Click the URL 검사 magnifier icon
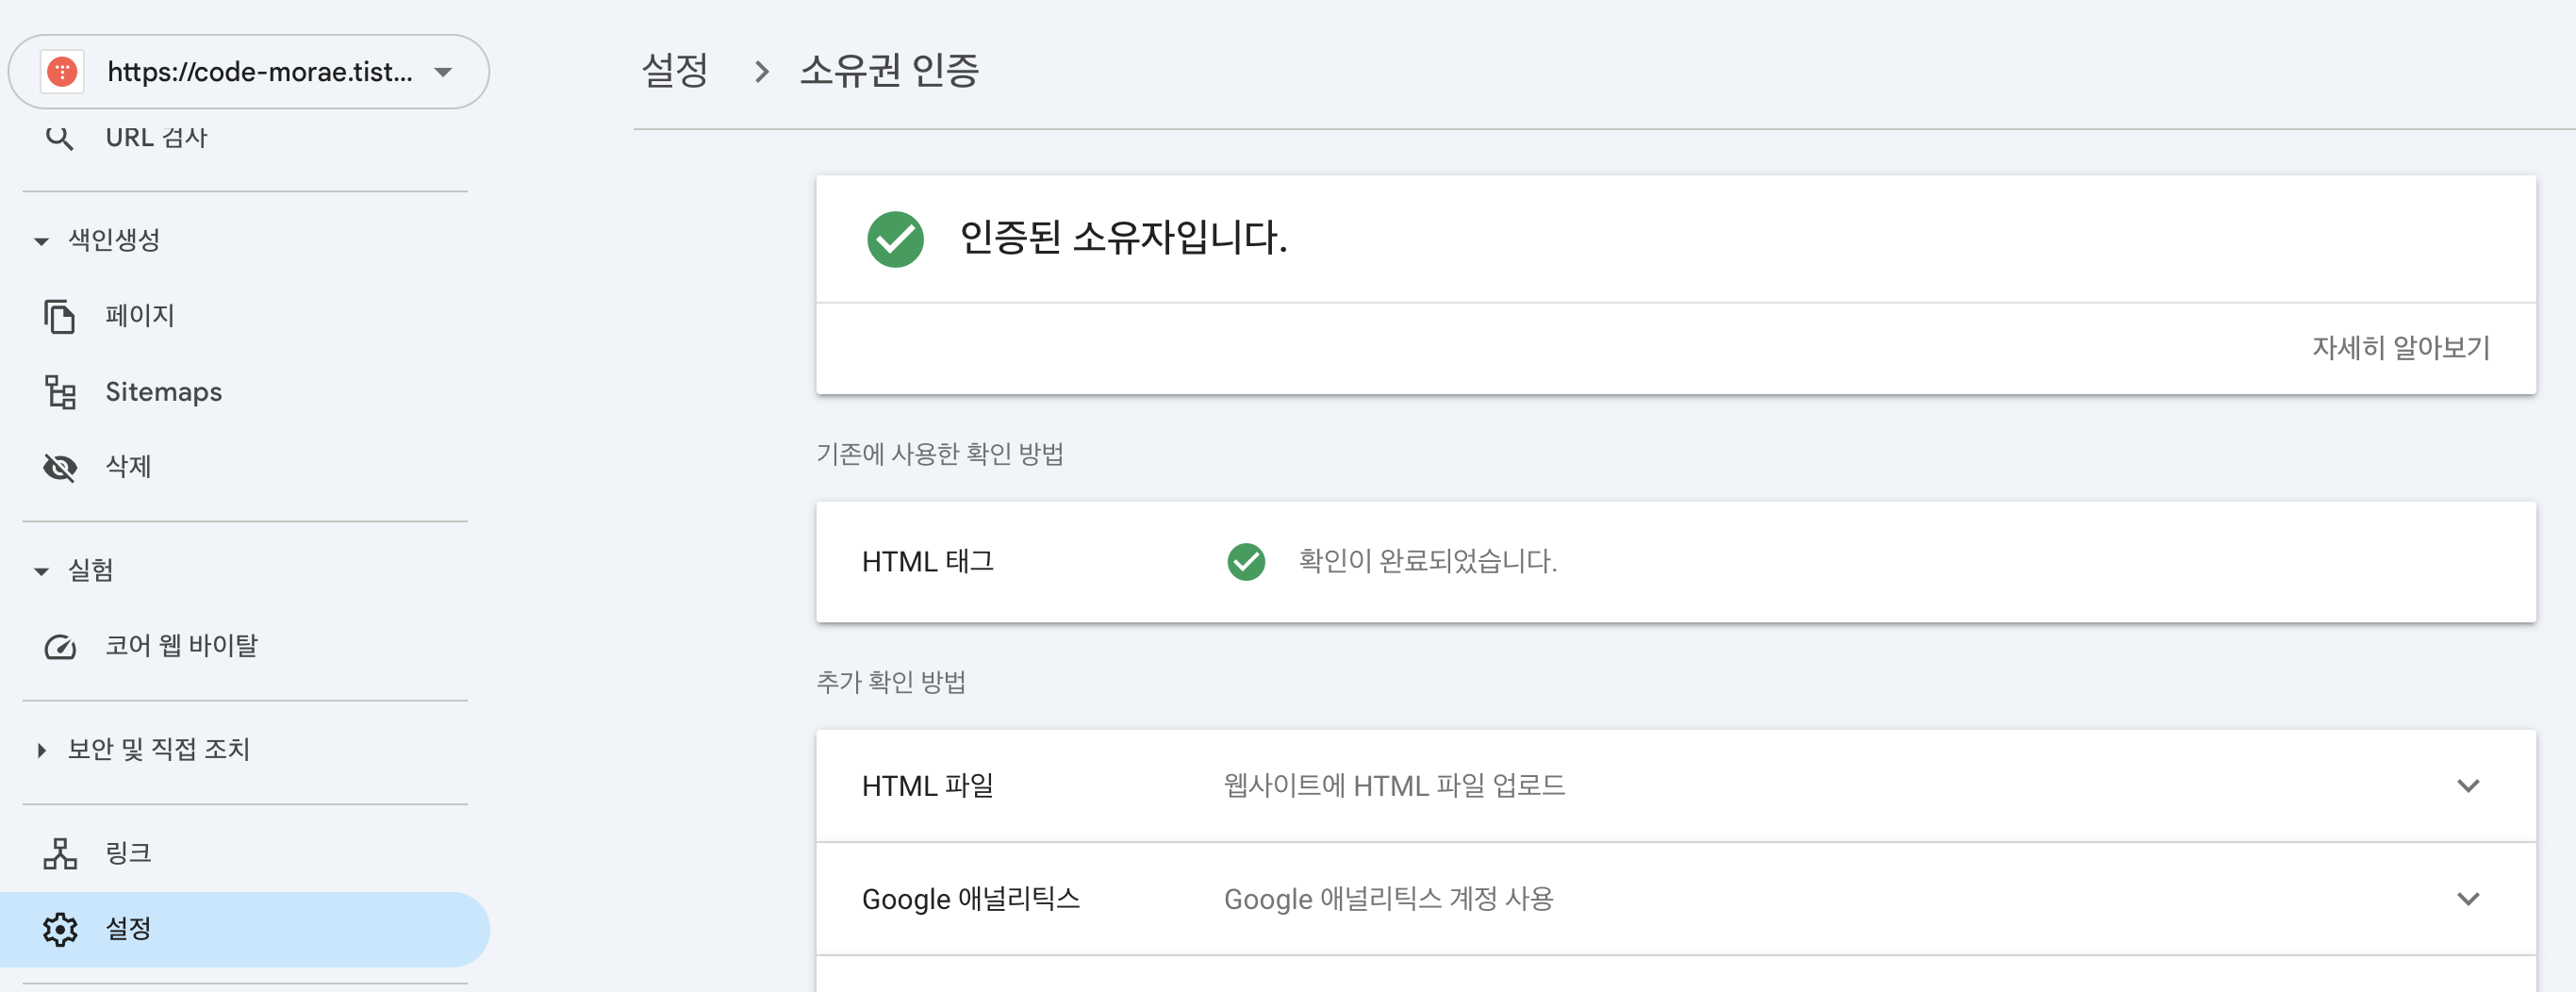The height and width of the screenshot is (992, 2576). 60,138
